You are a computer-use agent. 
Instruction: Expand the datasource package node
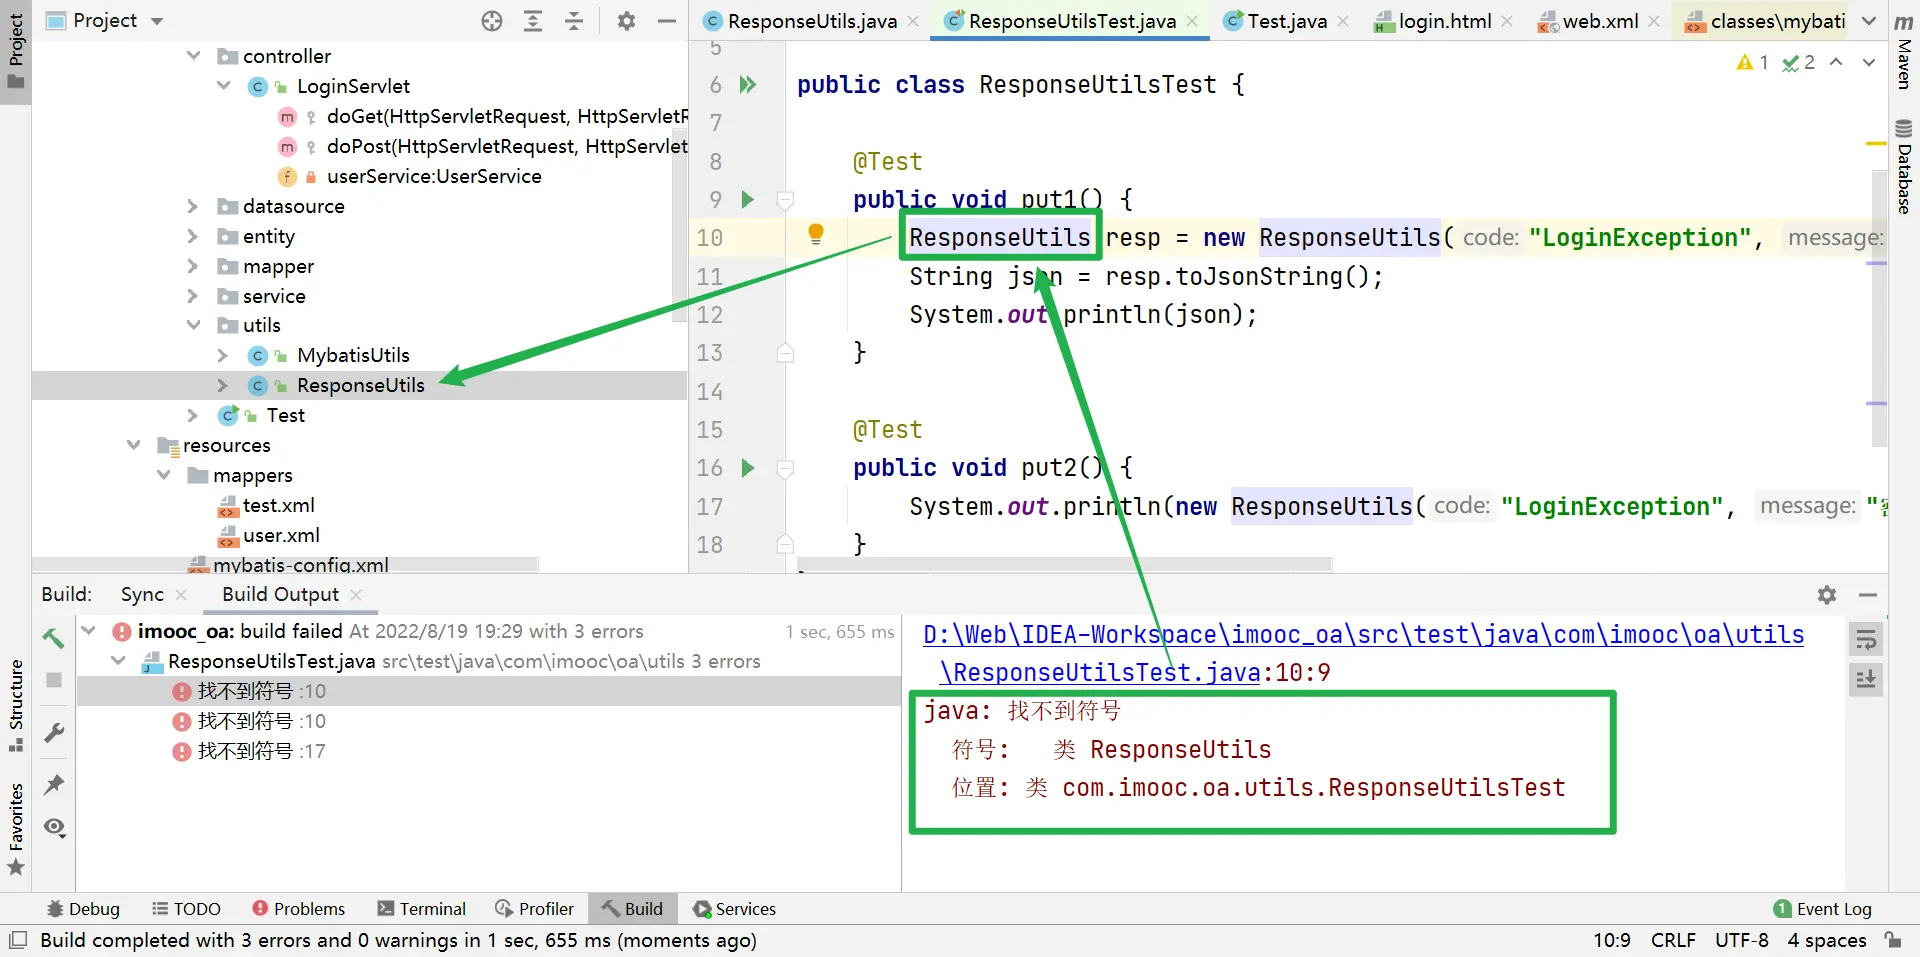tap(193, 206)
